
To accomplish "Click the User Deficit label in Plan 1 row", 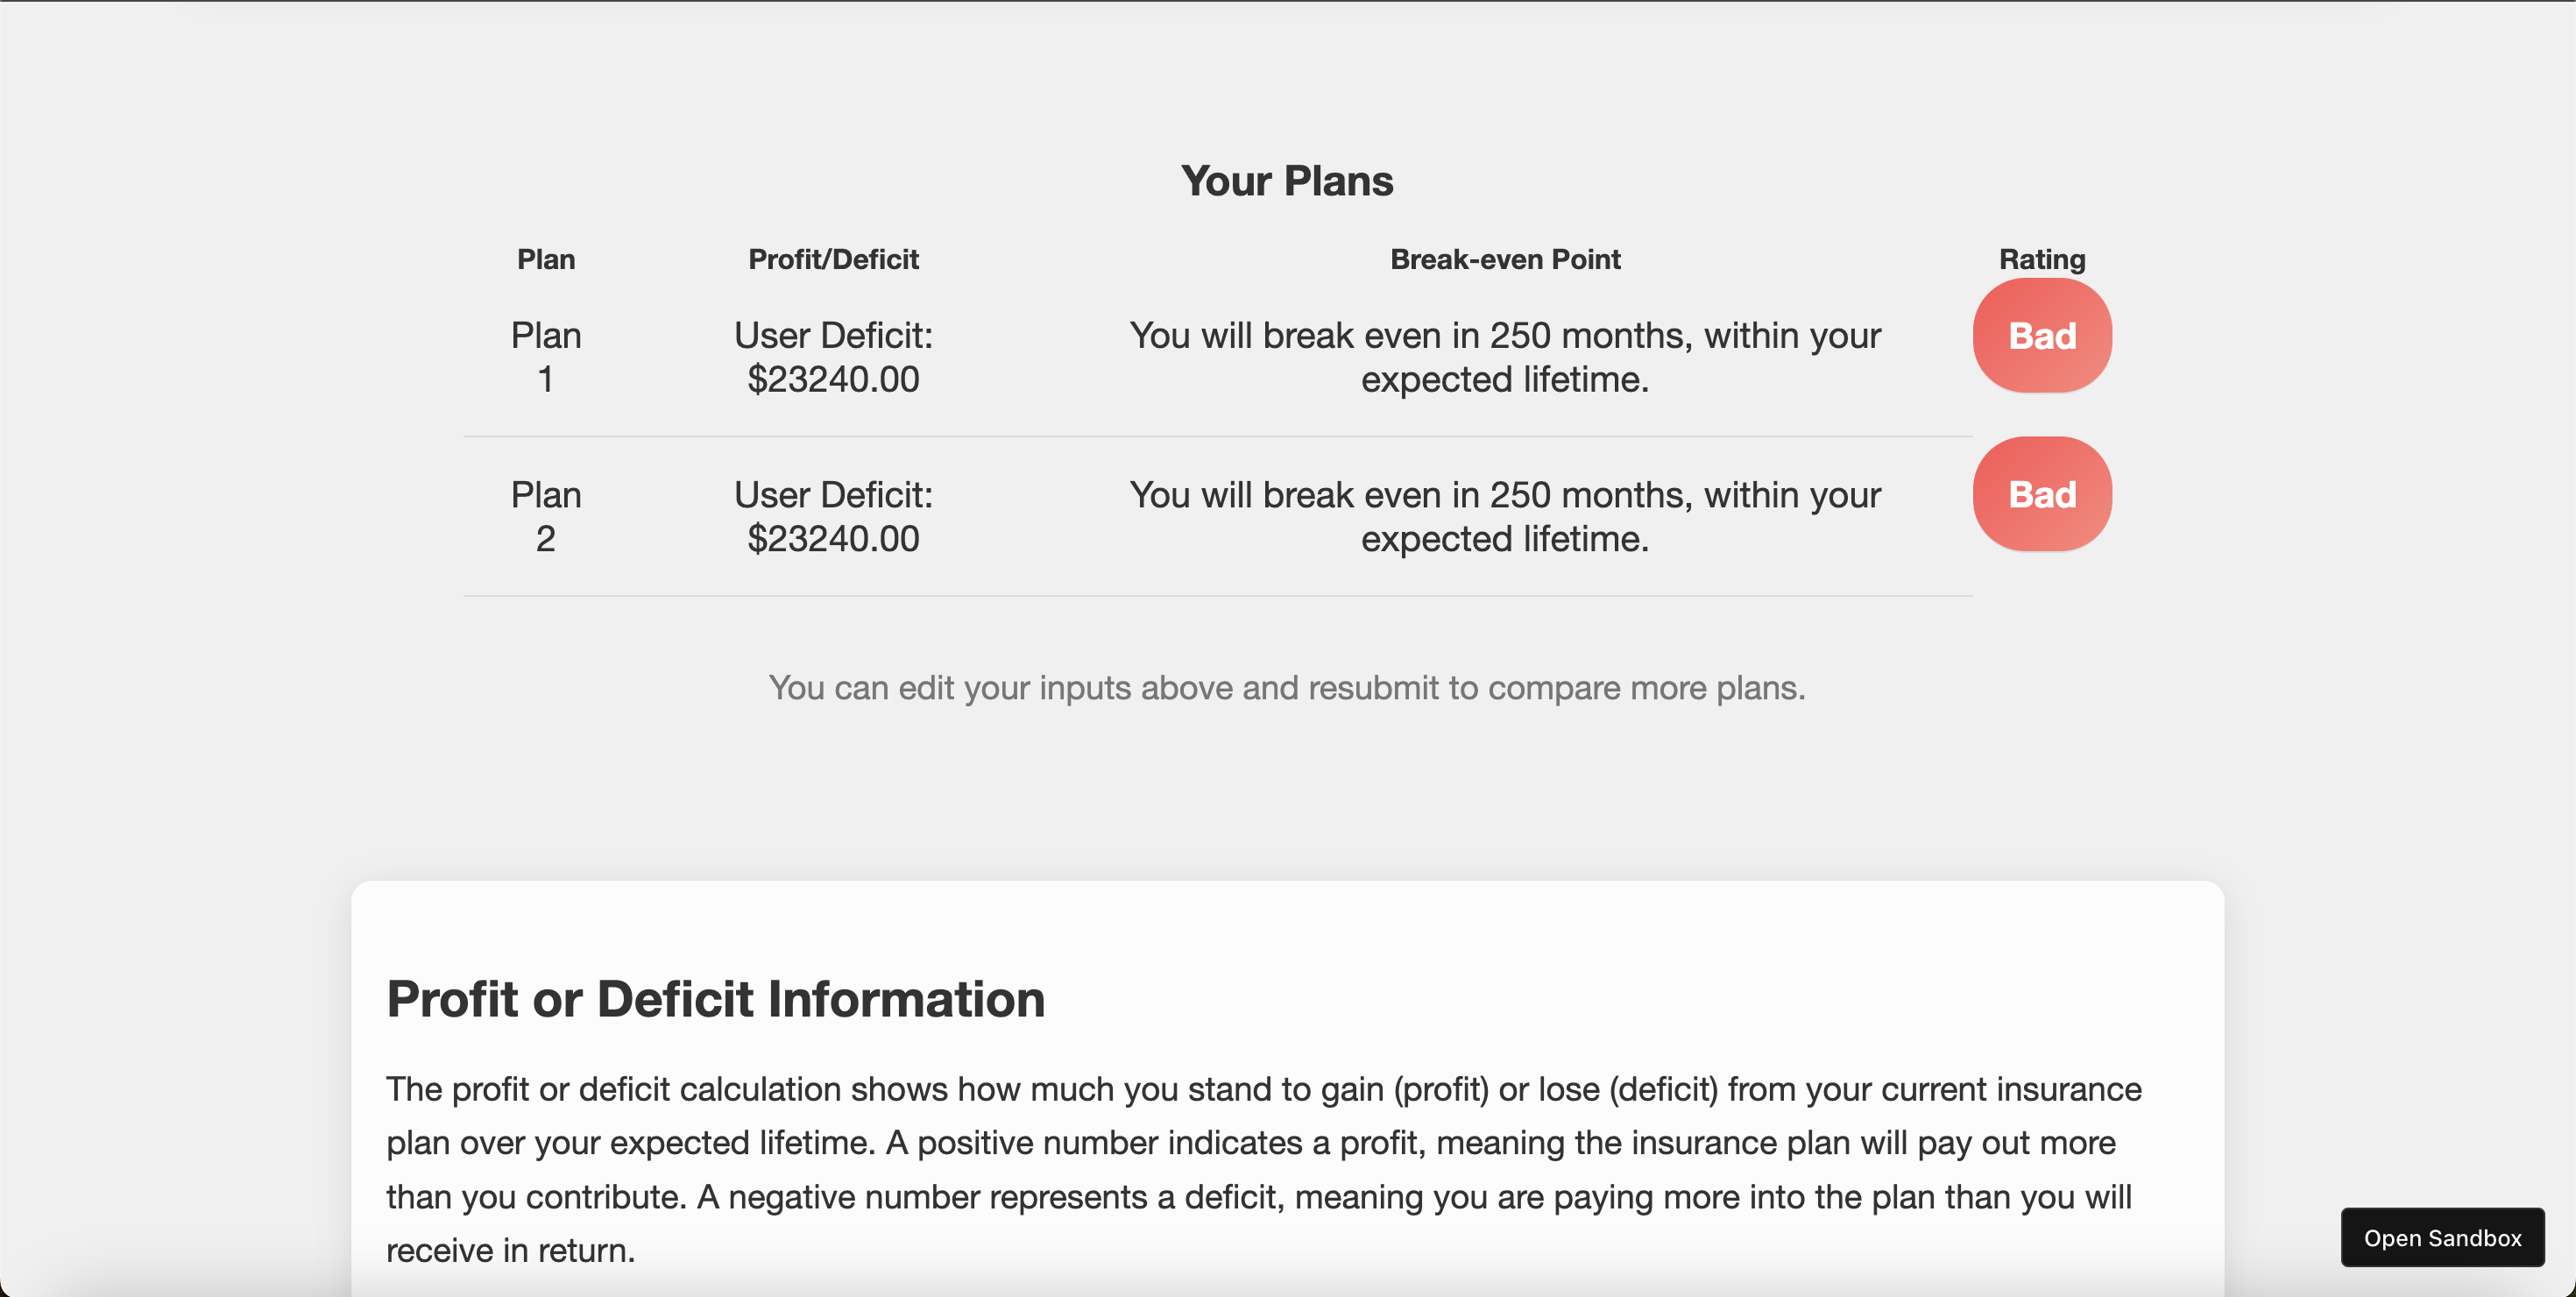I will (x=833, y=336).
